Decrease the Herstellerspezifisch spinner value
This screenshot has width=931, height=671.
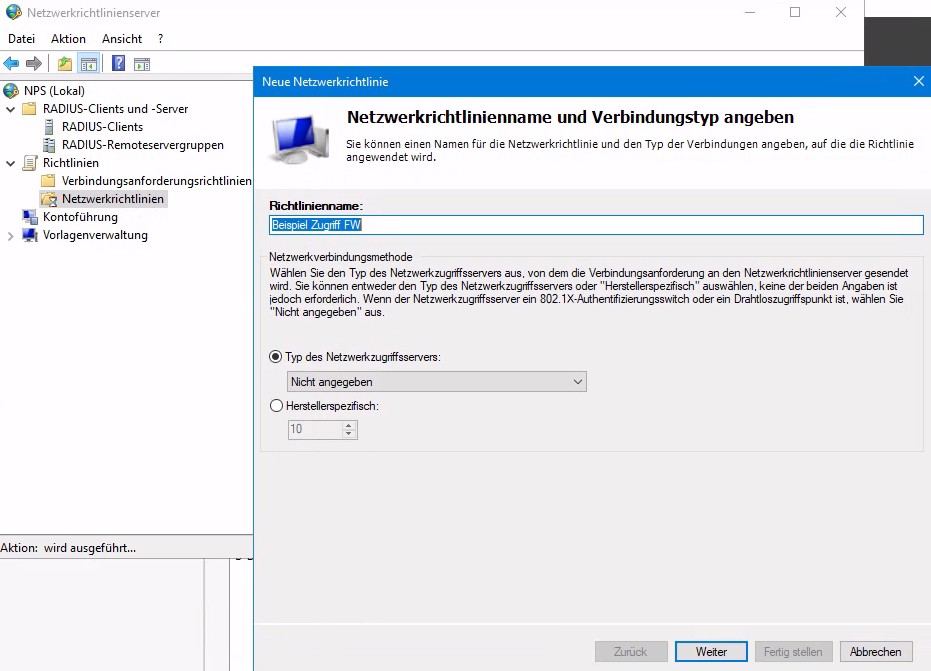pos(349,434)
